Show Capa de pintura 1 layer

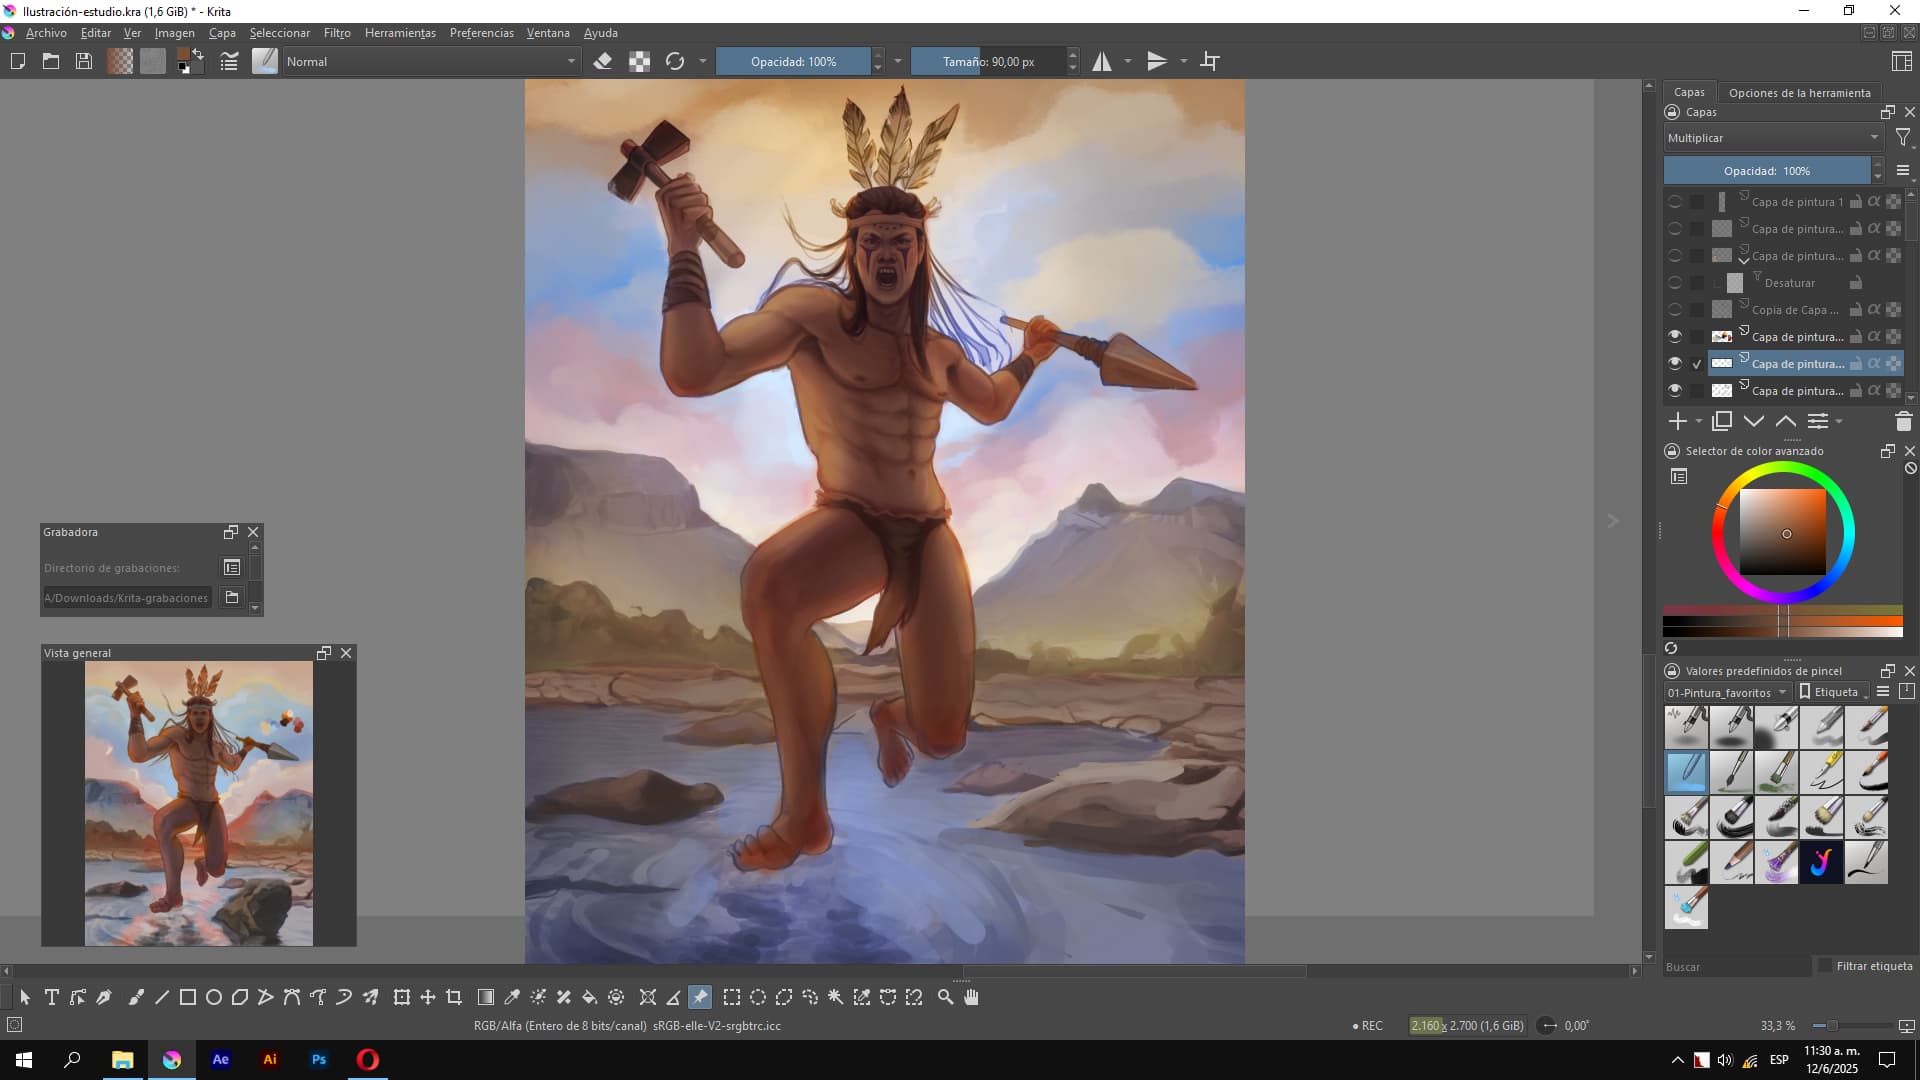point(1675,202)
